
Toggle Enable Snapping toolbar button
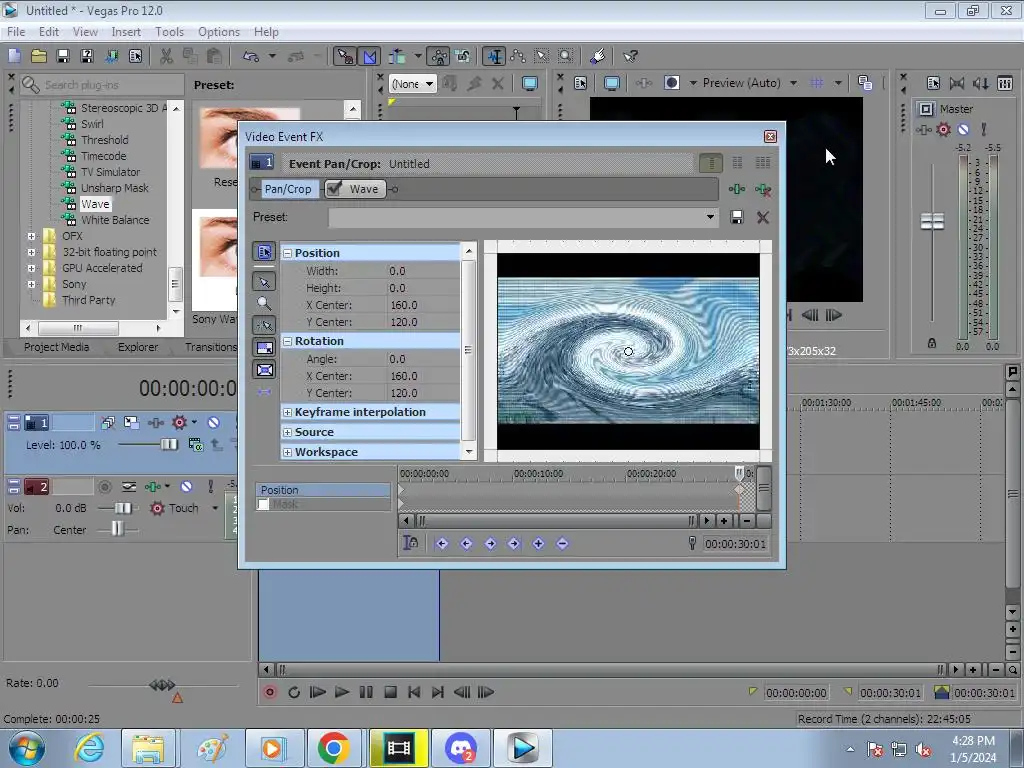pyautogui.click(x=345, y=56)
